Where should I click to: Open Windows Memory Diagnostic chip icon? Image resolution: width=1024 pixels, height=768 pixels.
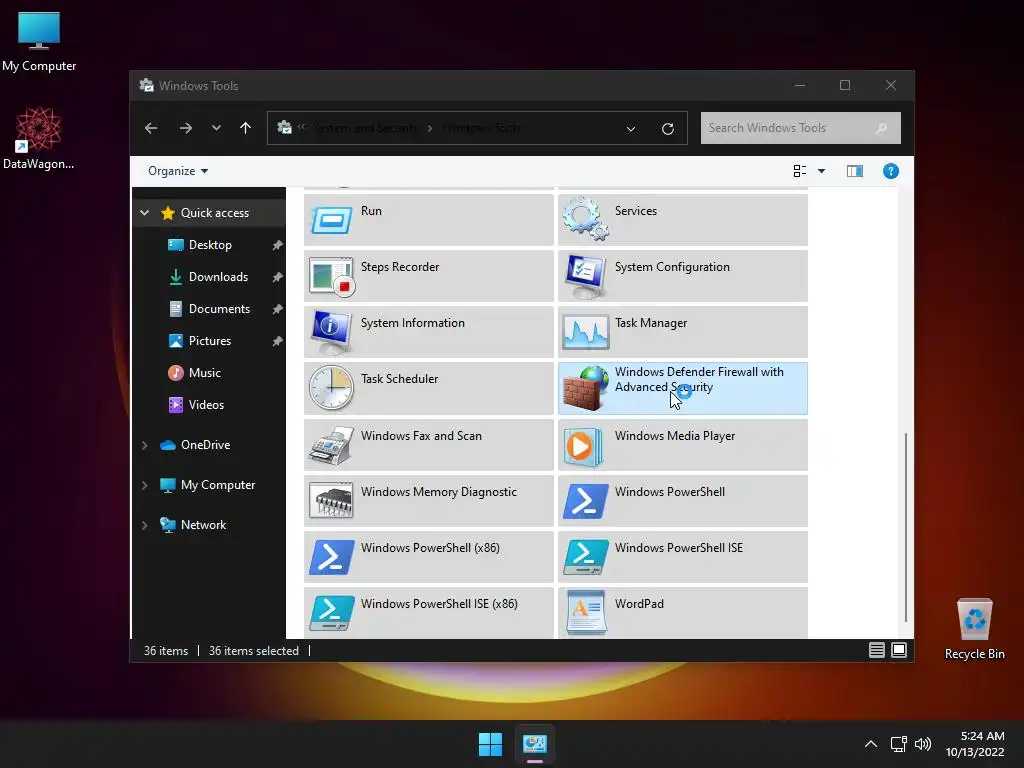(332, 500)
